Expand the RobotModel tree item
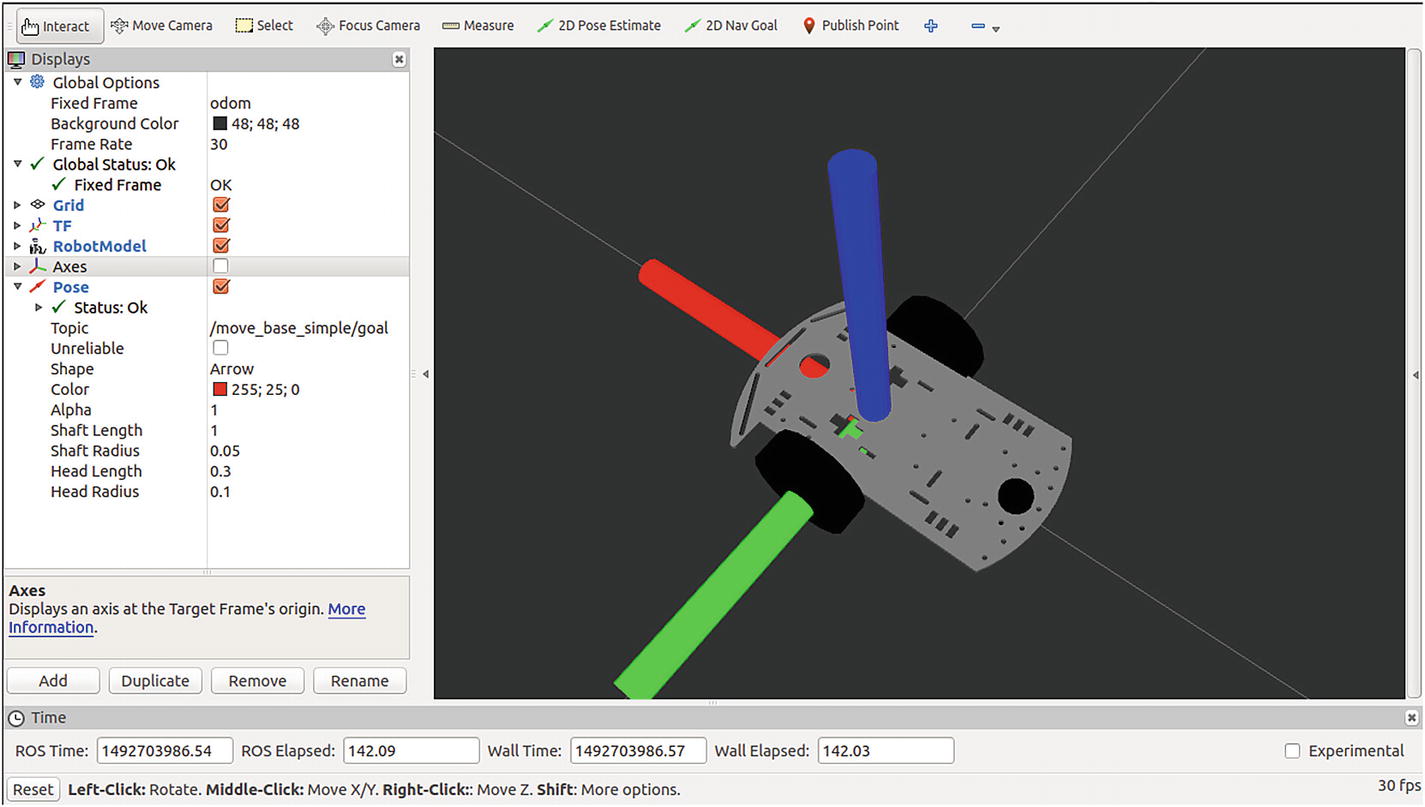This screenshot has height=807, width=1425. point(17,246)
